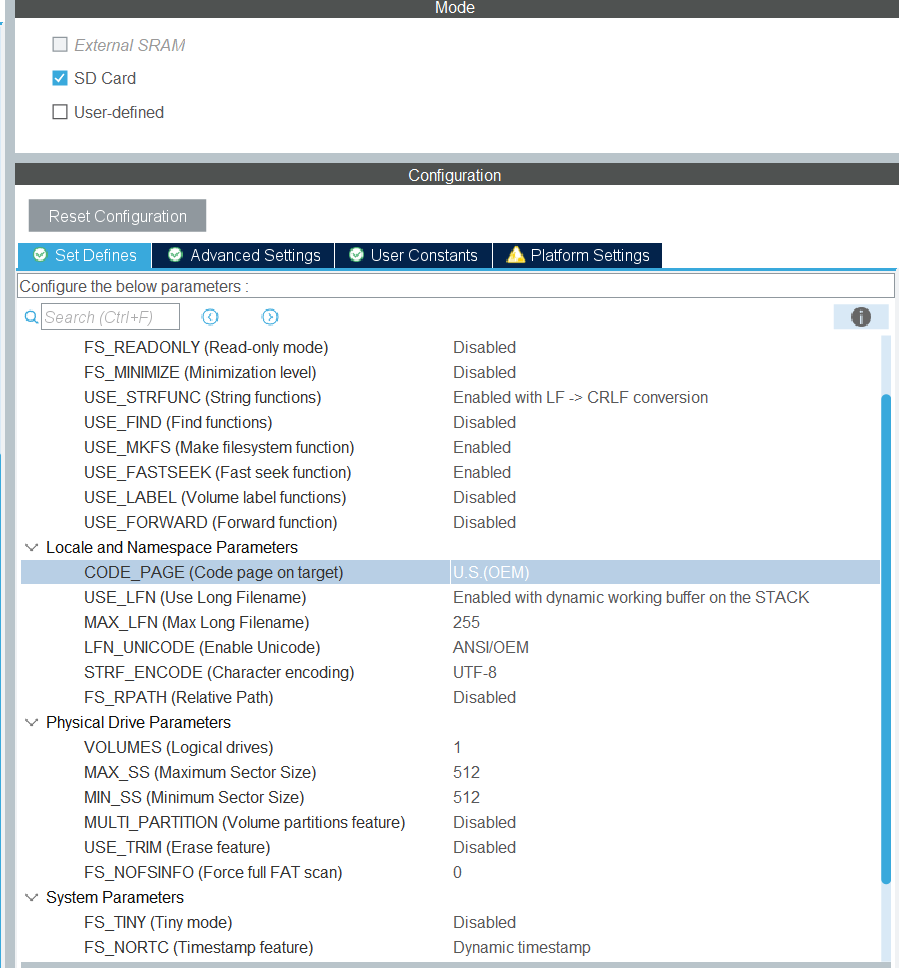Screen dimensions: 899x968
Task: Change STRF_ENCODE UTF-8 value
Action: tap(475, 672)
